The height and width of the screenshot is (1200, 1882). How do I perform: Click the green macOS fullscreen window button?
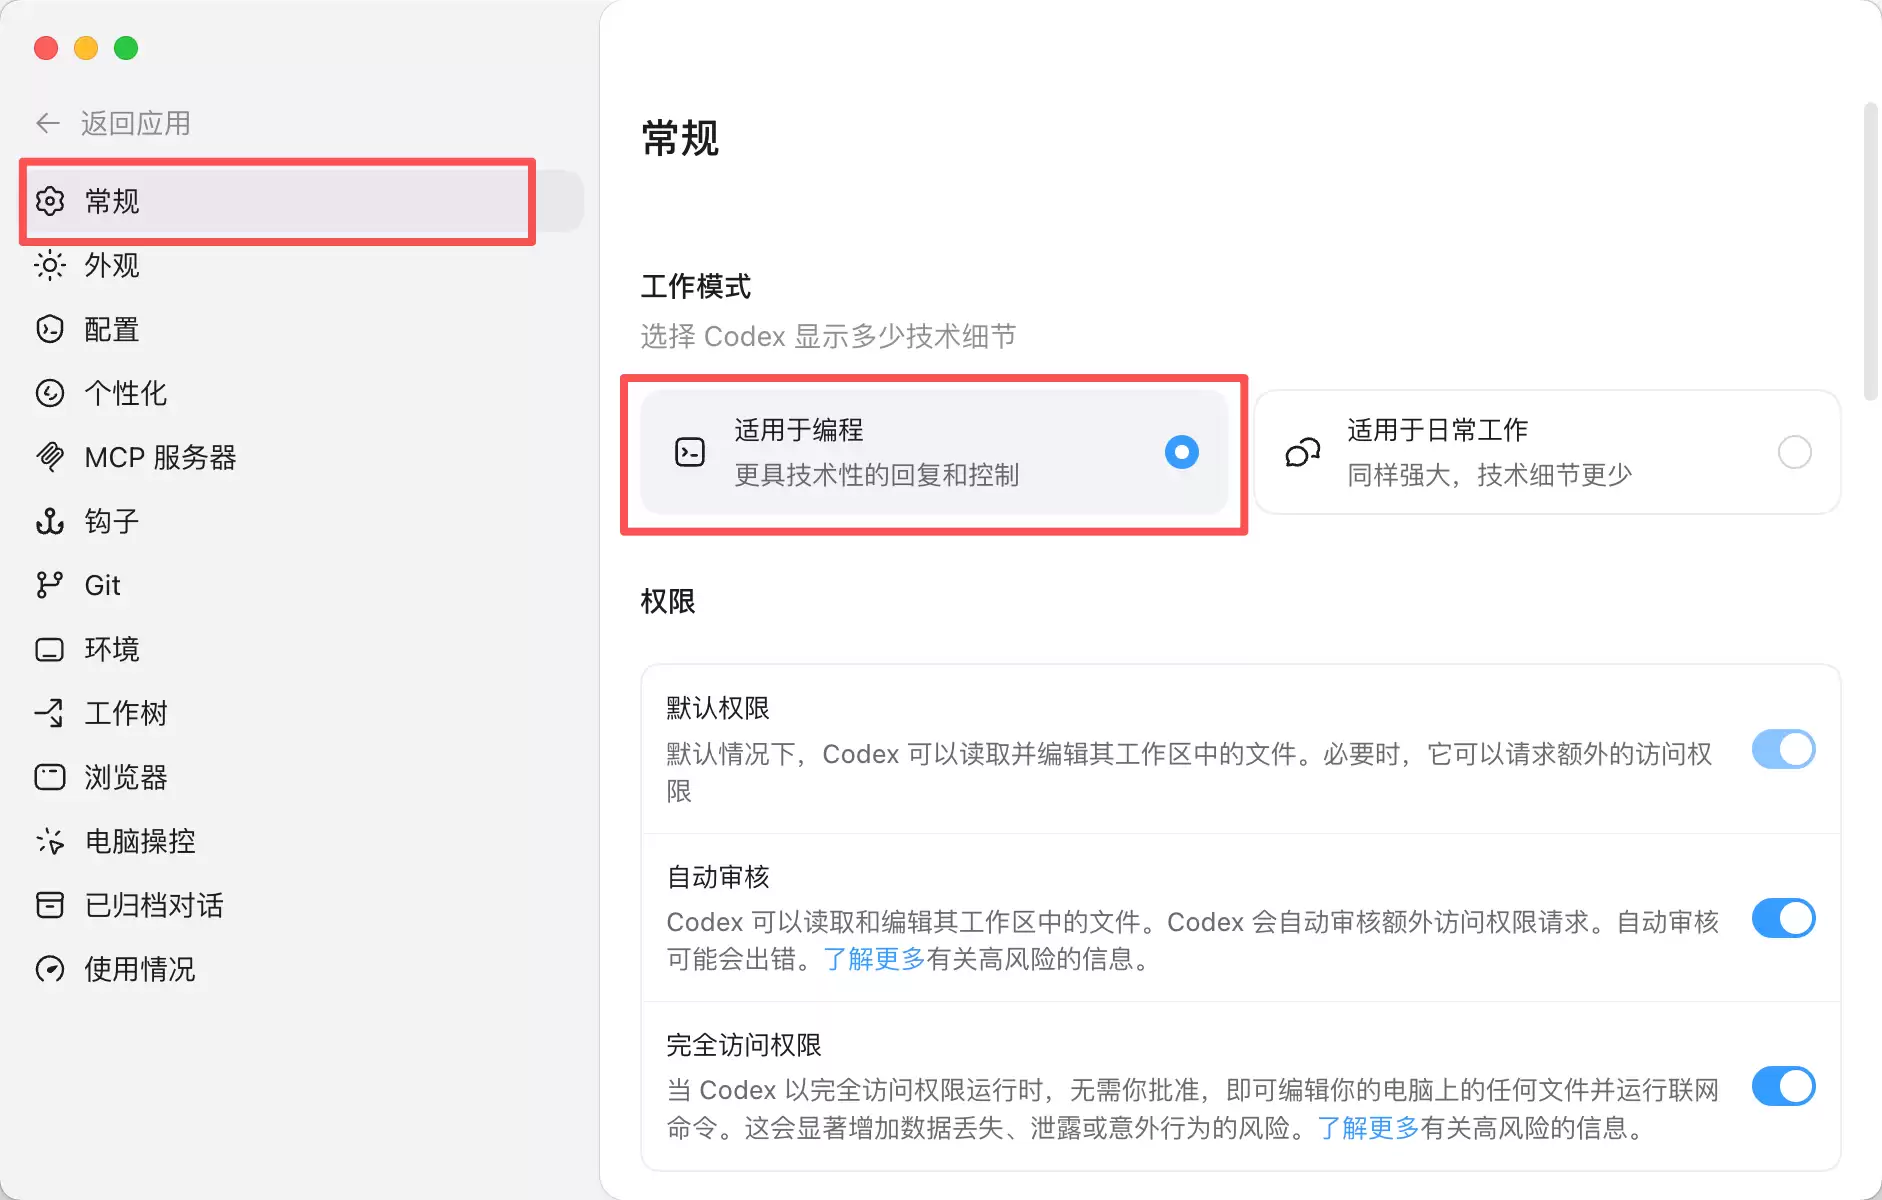point(126,48)
